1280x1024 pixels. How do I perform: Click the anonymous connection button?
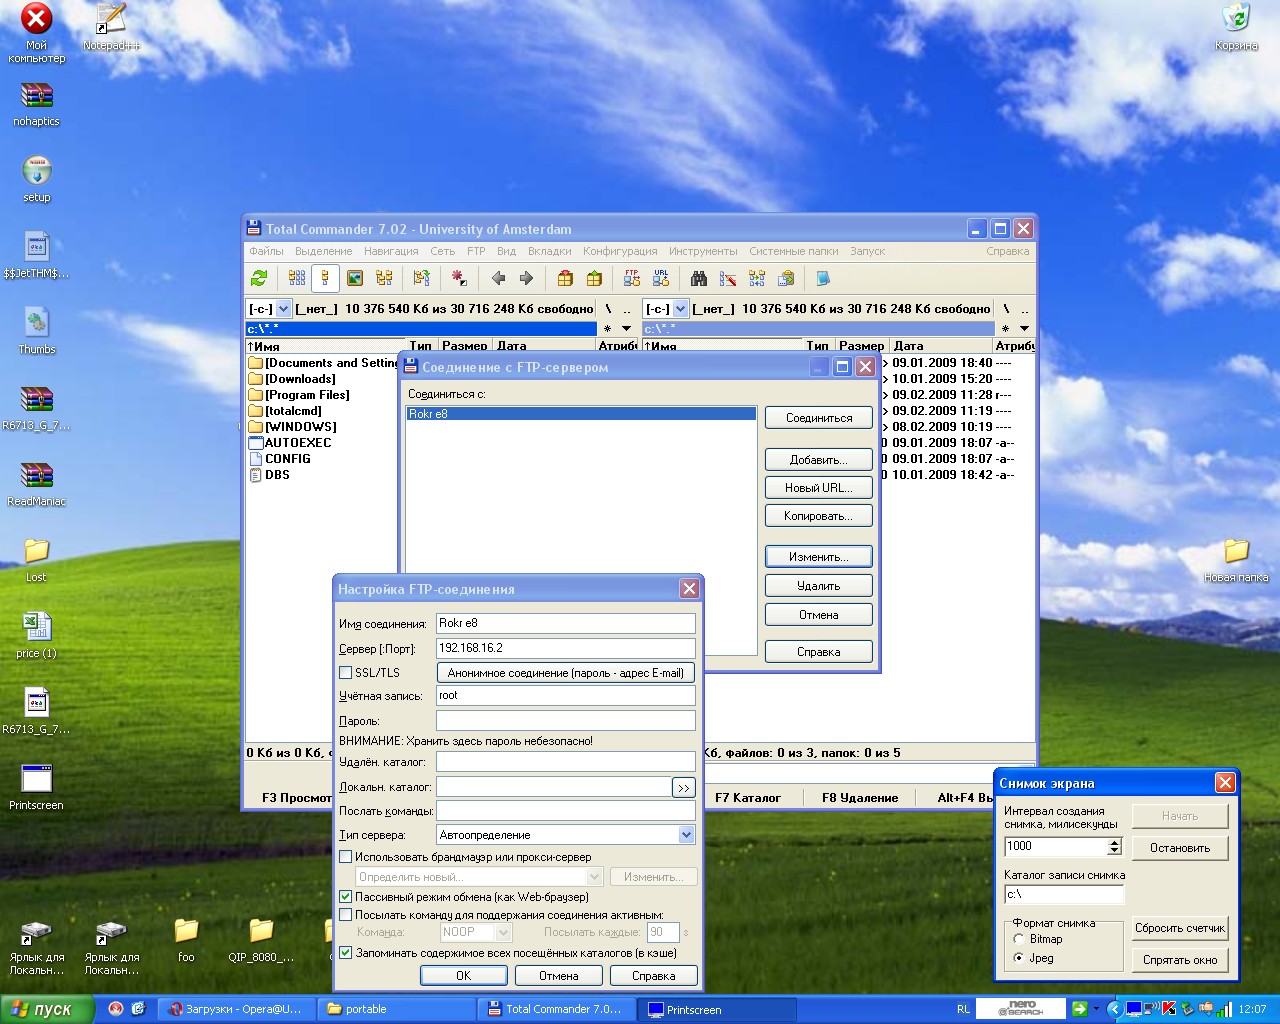(x=566, y=673)
